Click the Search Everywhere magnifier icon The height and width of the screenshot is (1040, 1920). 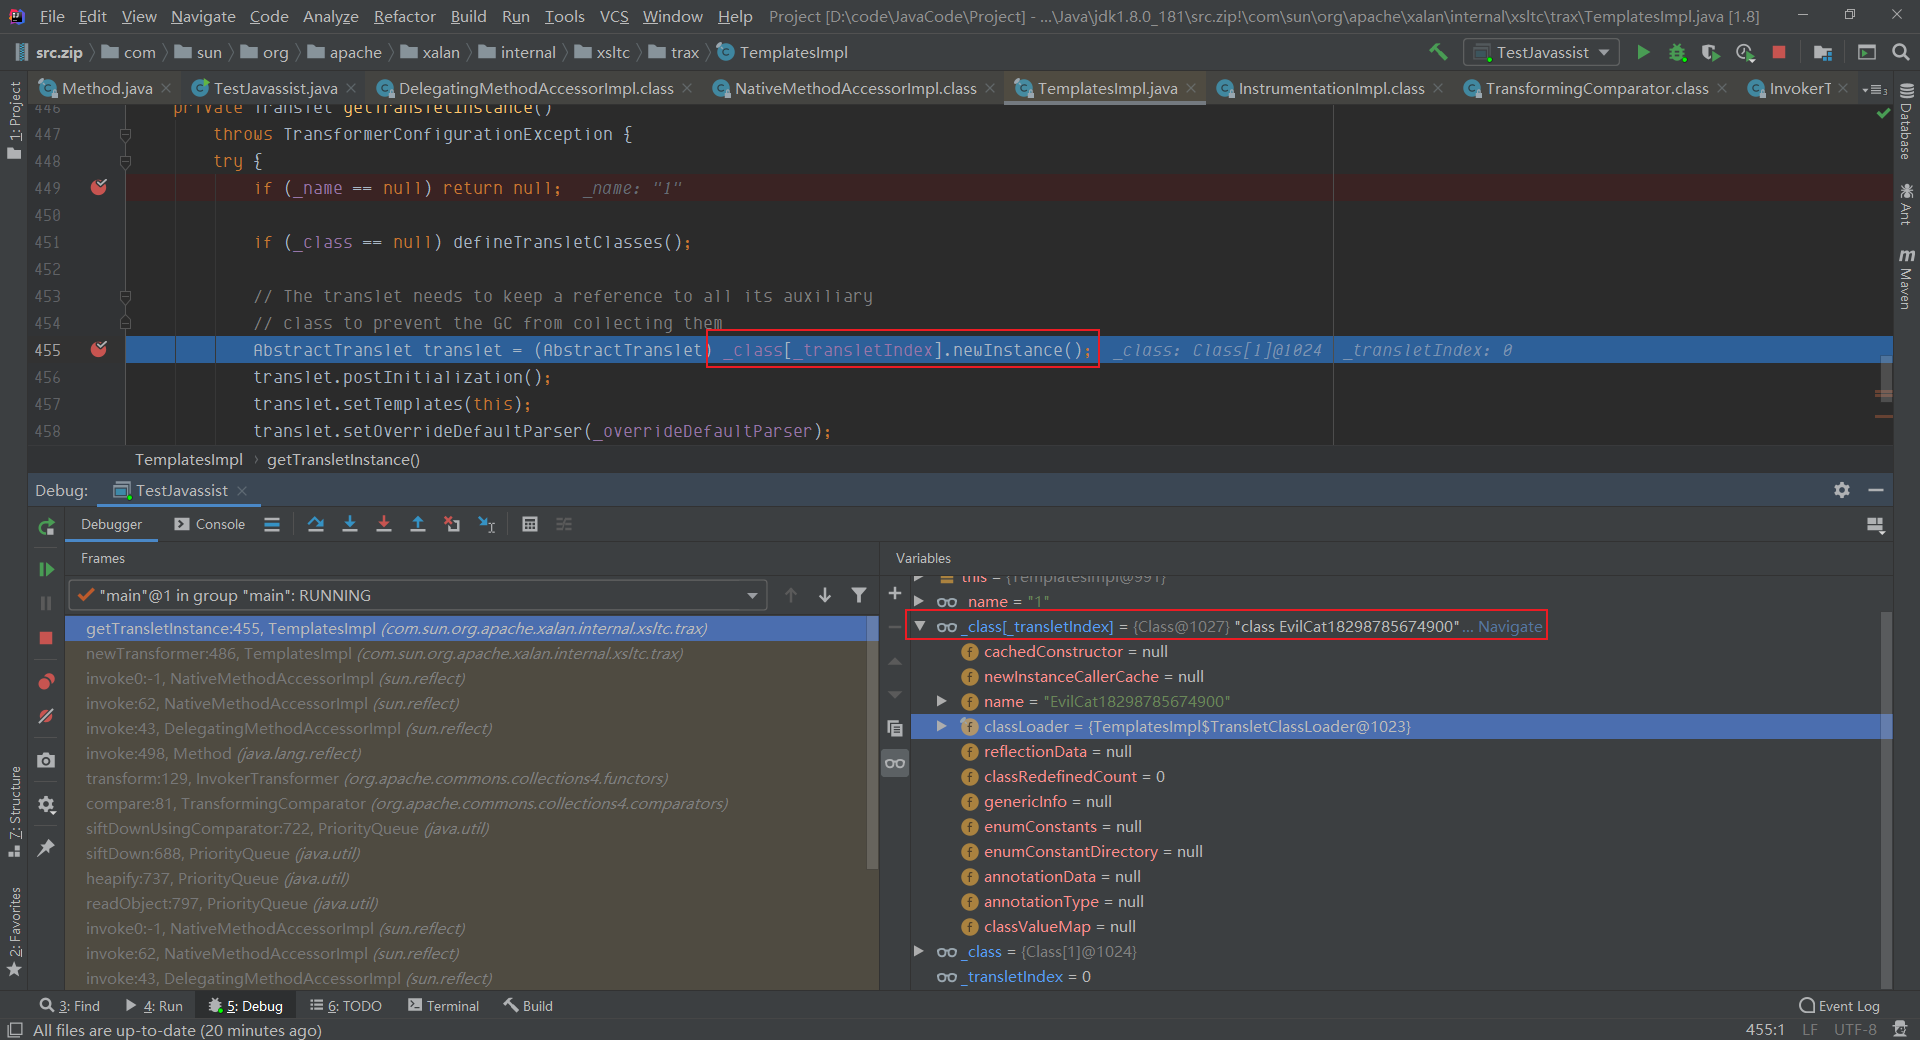pyautogui.click(x=1901, y=52)
